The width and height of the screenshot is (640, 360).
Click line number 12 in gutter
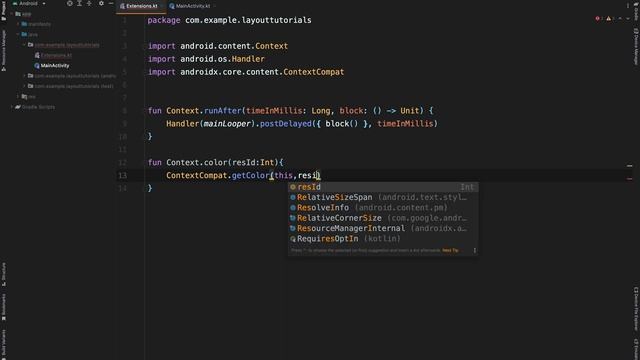(x=122, y=163)
